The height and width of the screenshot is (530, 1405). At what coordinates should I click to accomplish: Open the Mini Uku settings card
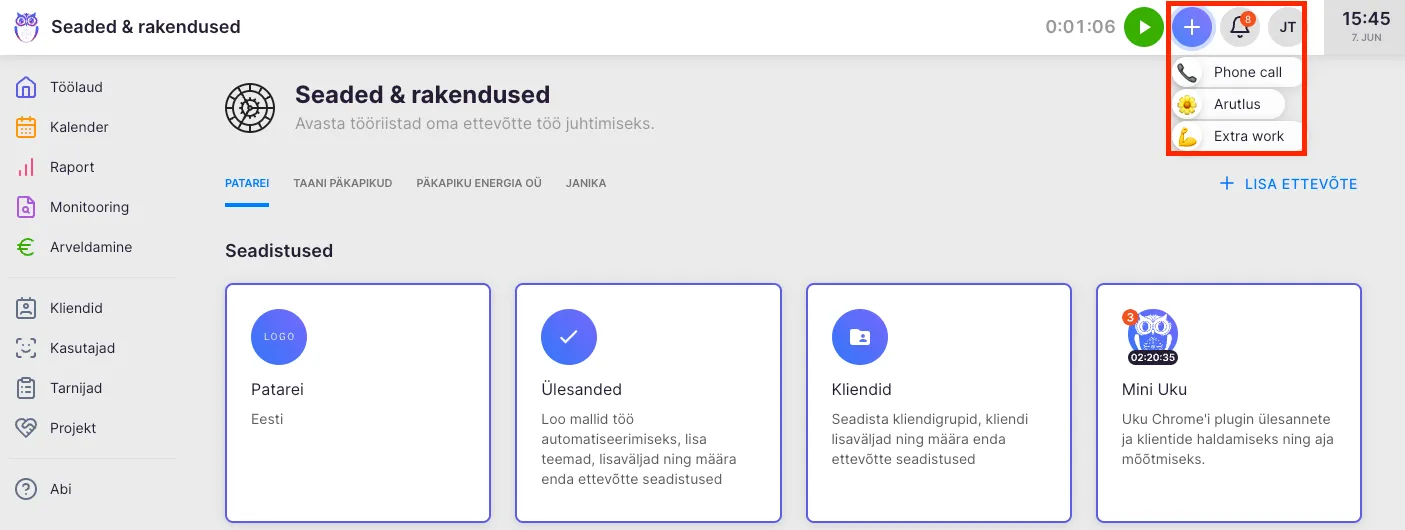(x=1228, y=402)
